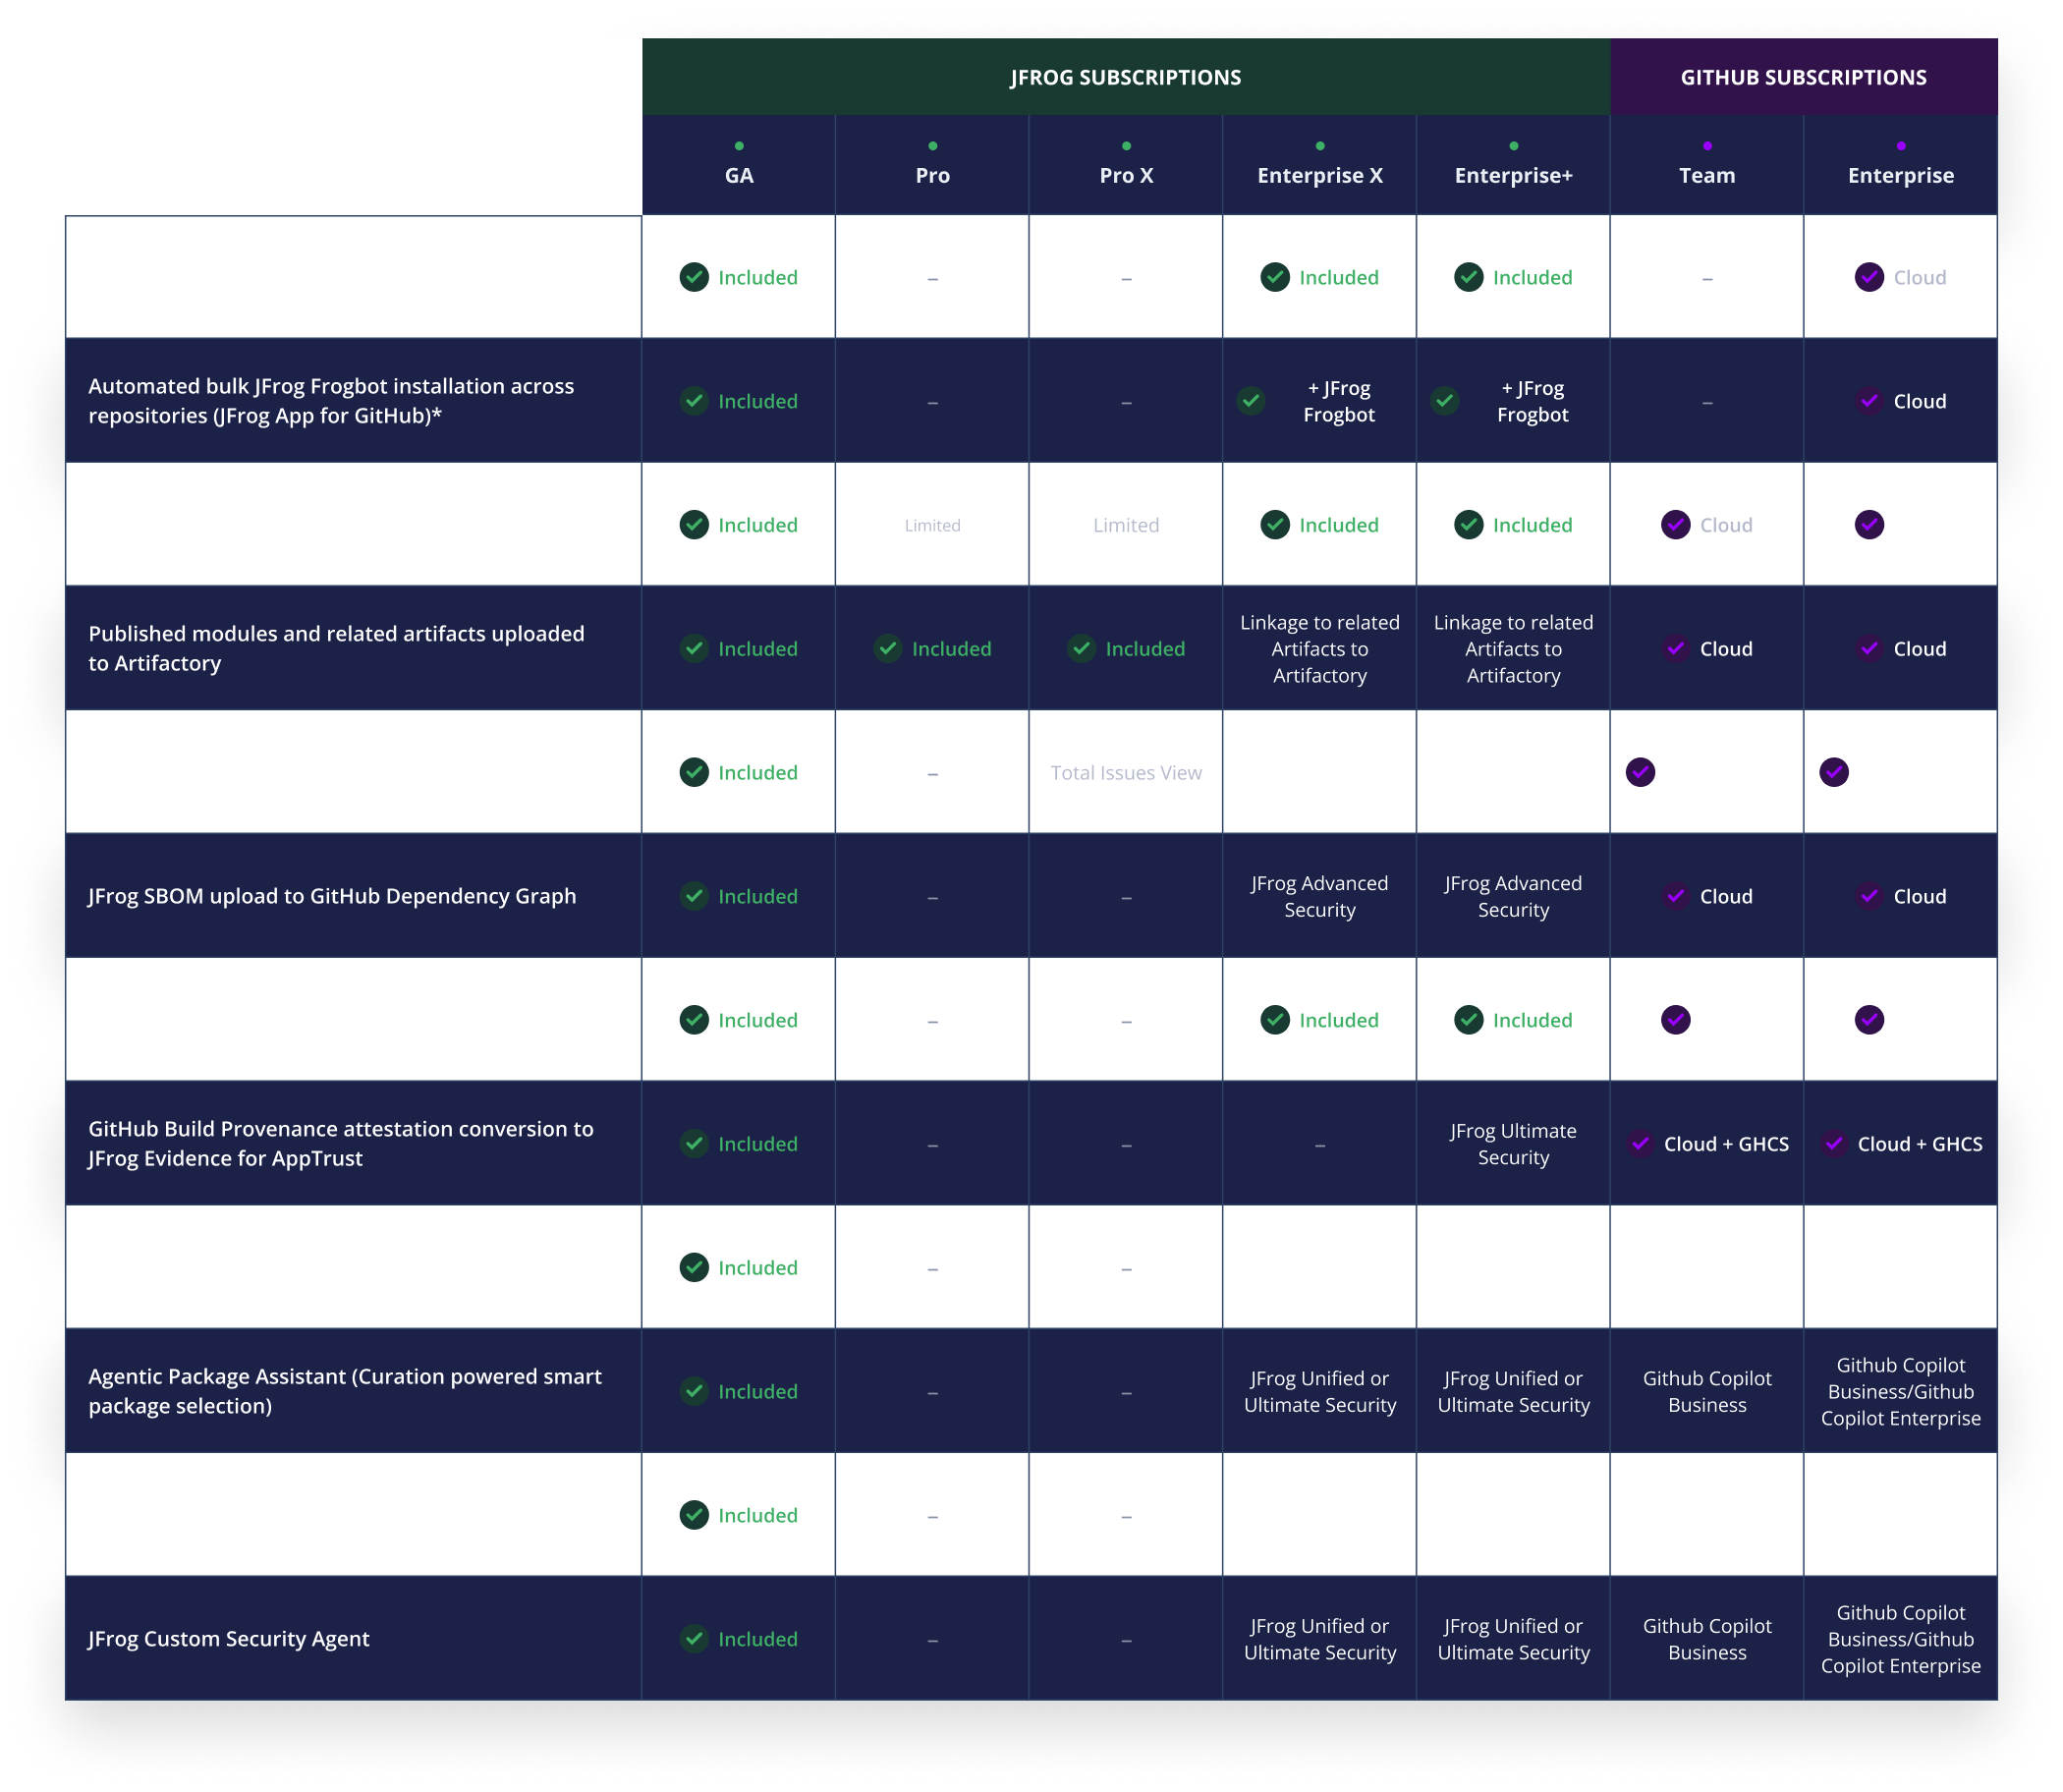Click 'Published modules and related artifacts' row label
This screenshot has height=1792, width=2063.
(336, 648)
